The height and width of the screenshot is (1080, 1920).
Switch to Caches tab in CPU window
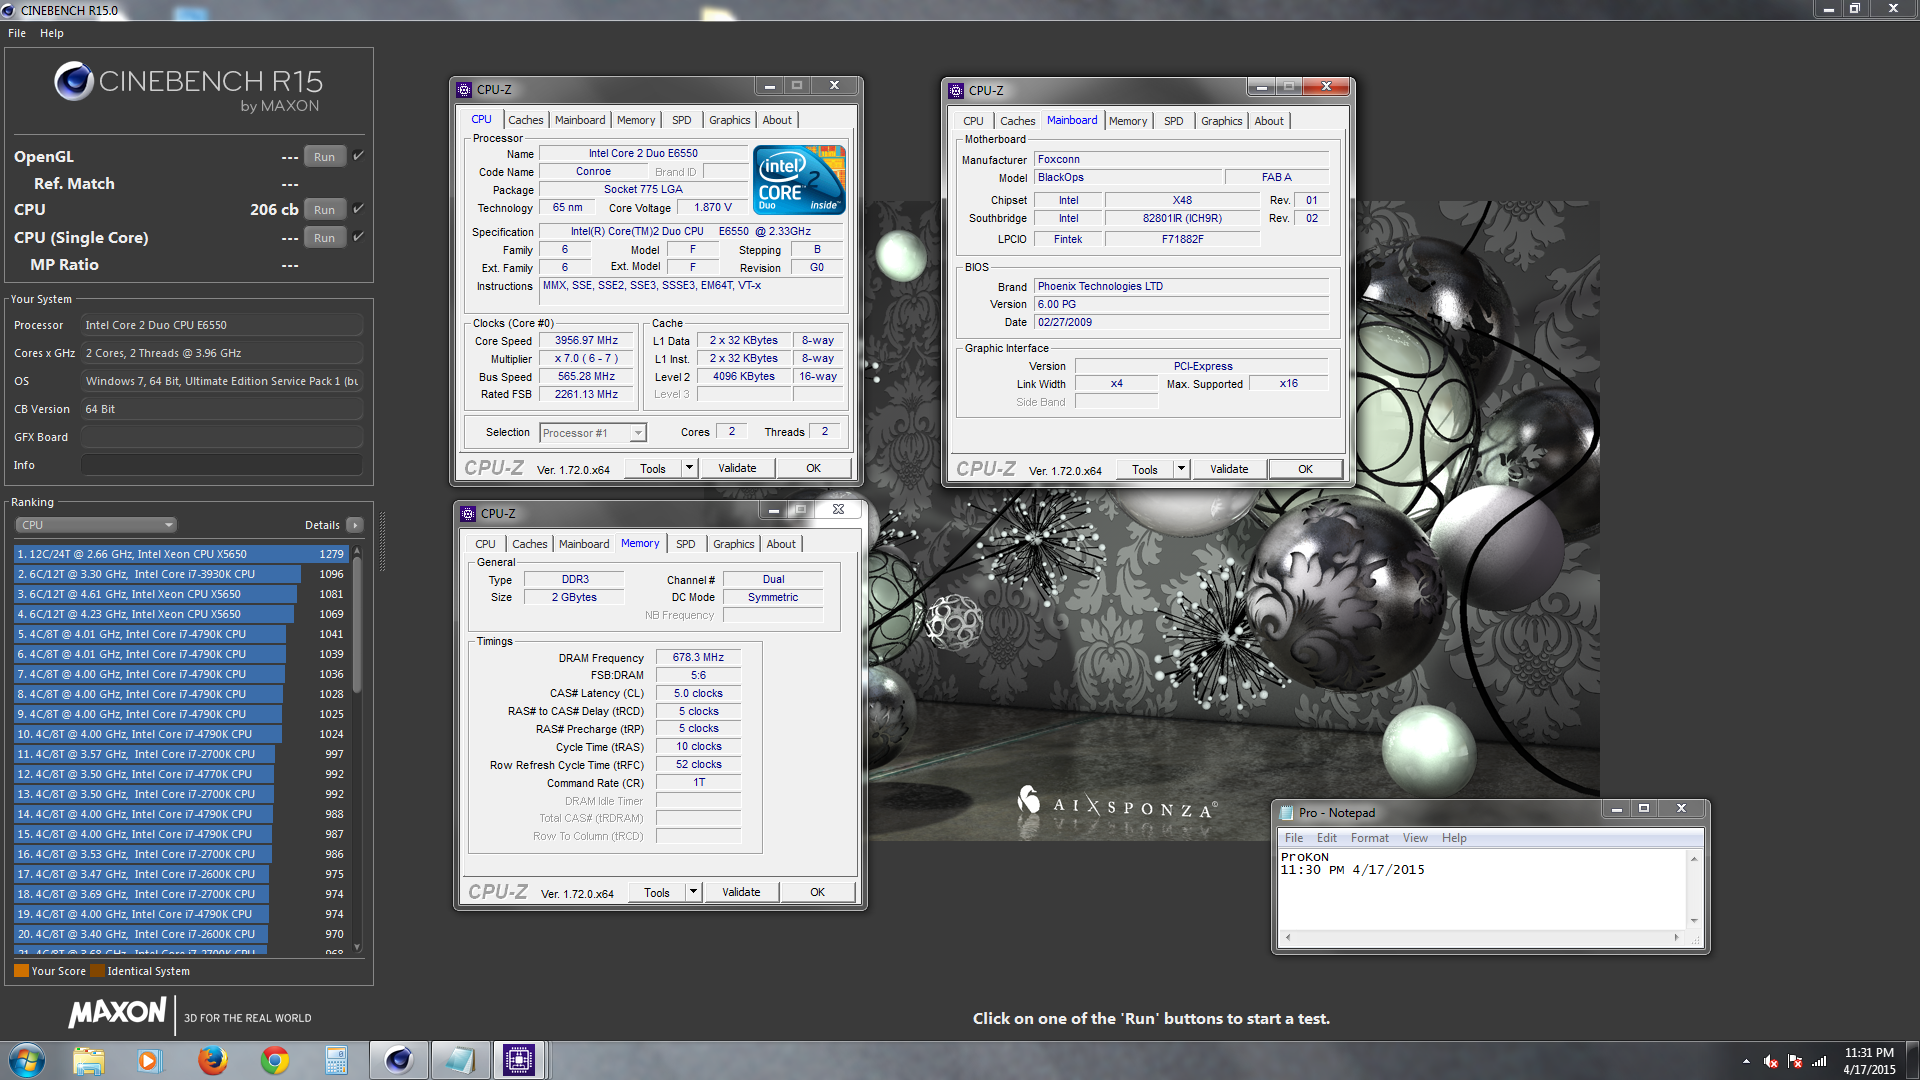click(526, 120)
